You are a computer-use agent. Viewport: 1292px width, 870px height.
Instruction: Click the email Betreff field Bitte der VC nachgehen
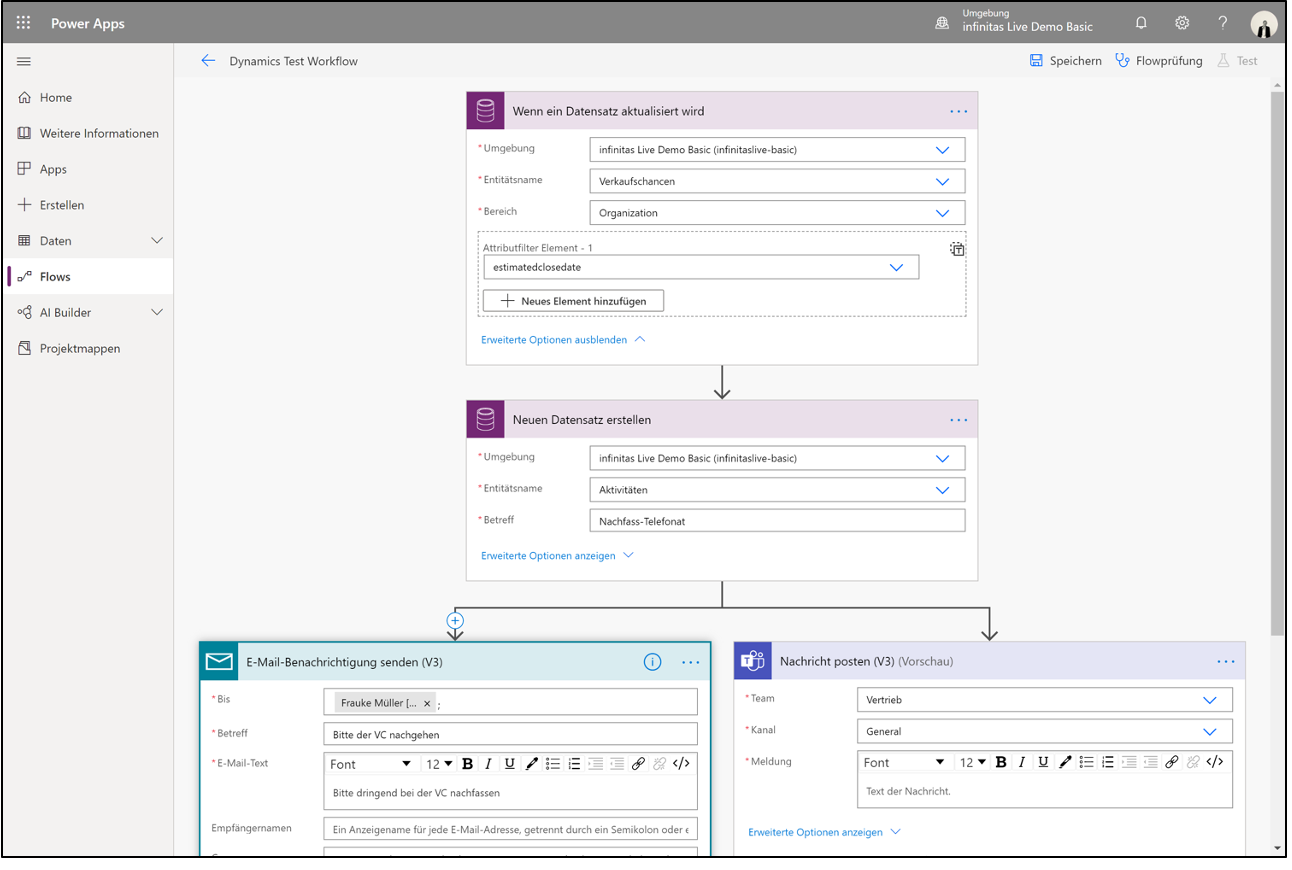[510, 734]
